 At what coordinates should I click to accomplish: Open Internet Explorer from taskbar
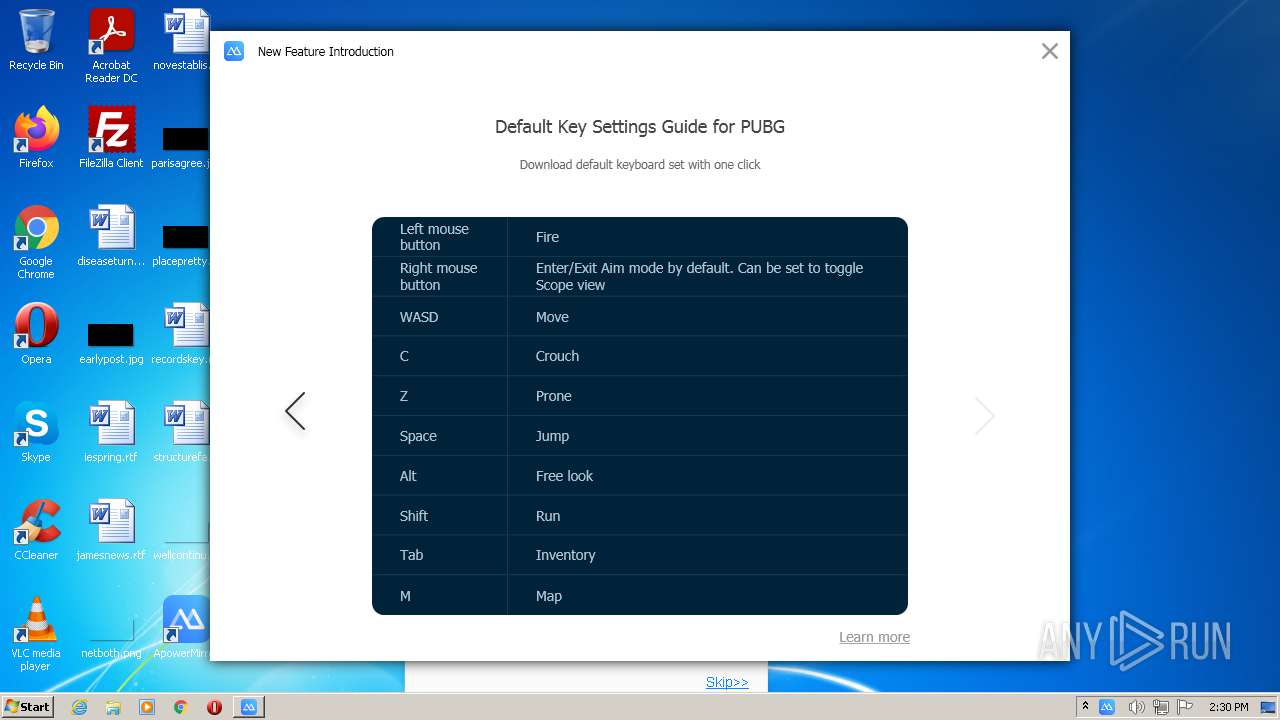[x=79, y=707]
